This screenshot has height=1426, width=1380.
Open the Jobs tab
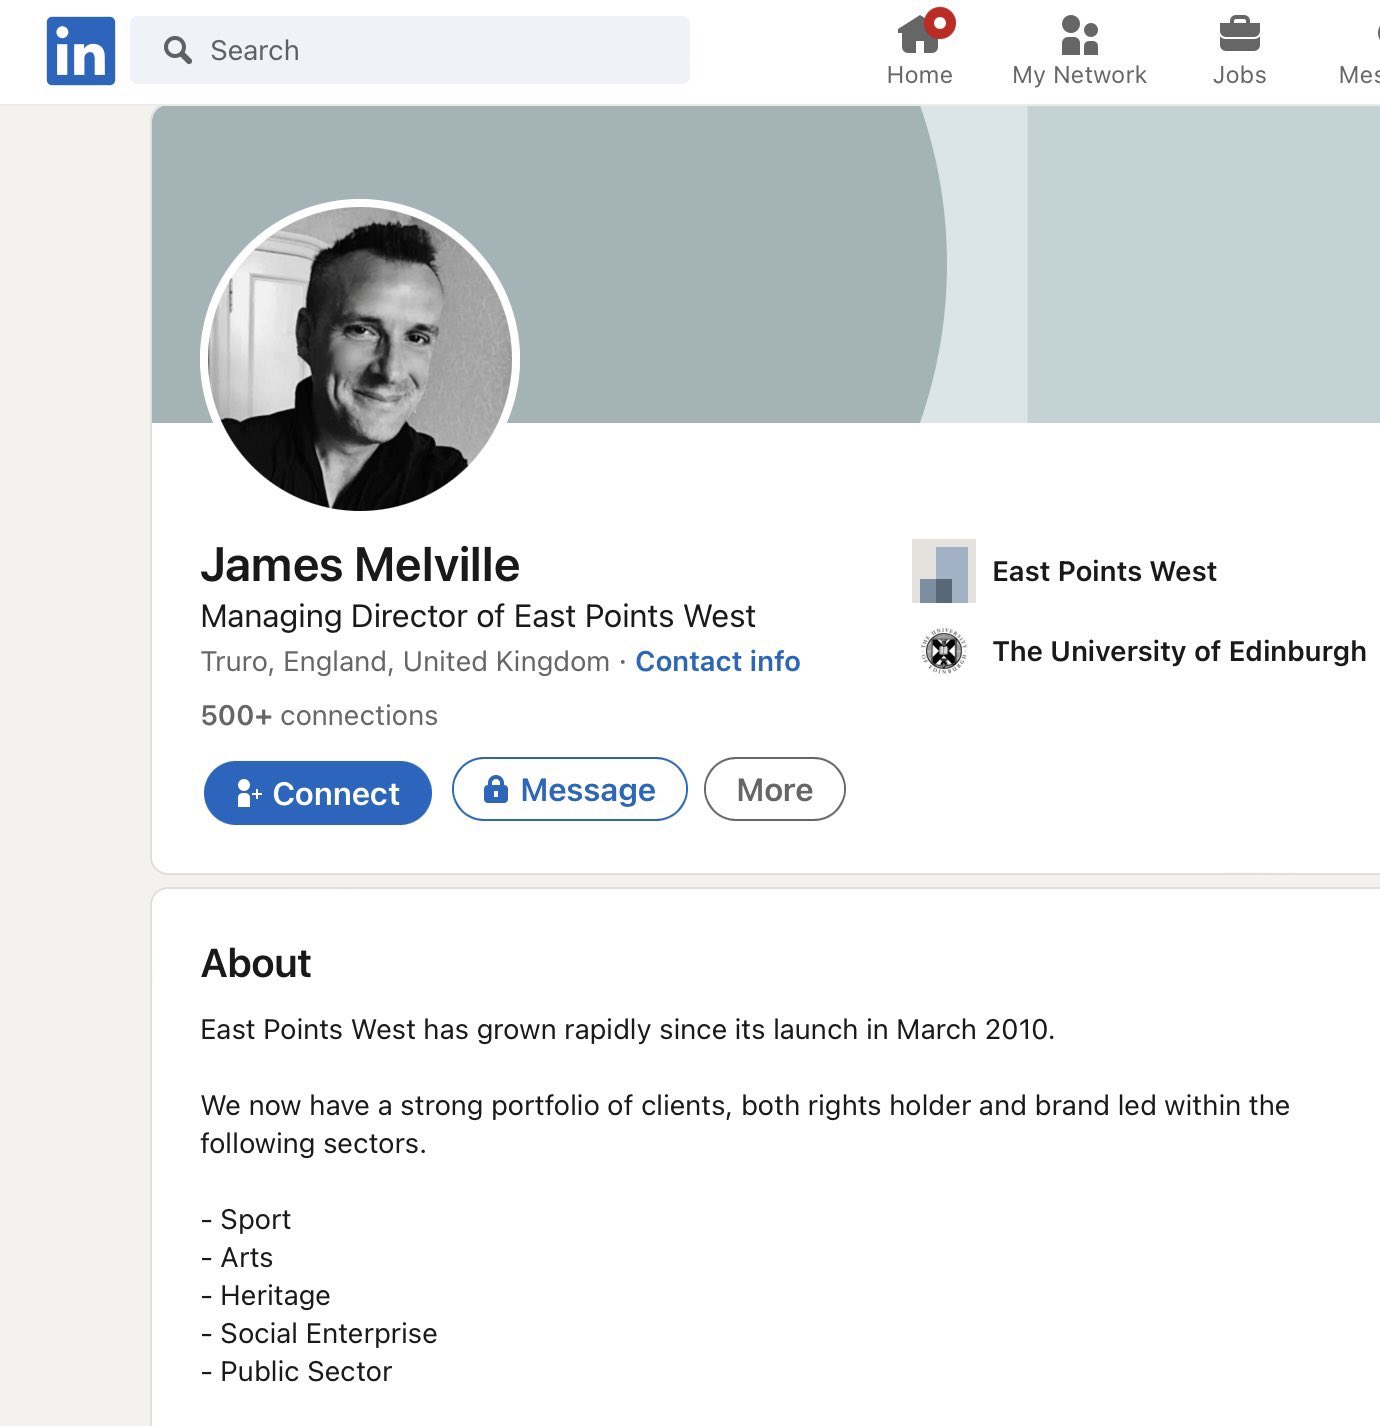coord(1240,50)
